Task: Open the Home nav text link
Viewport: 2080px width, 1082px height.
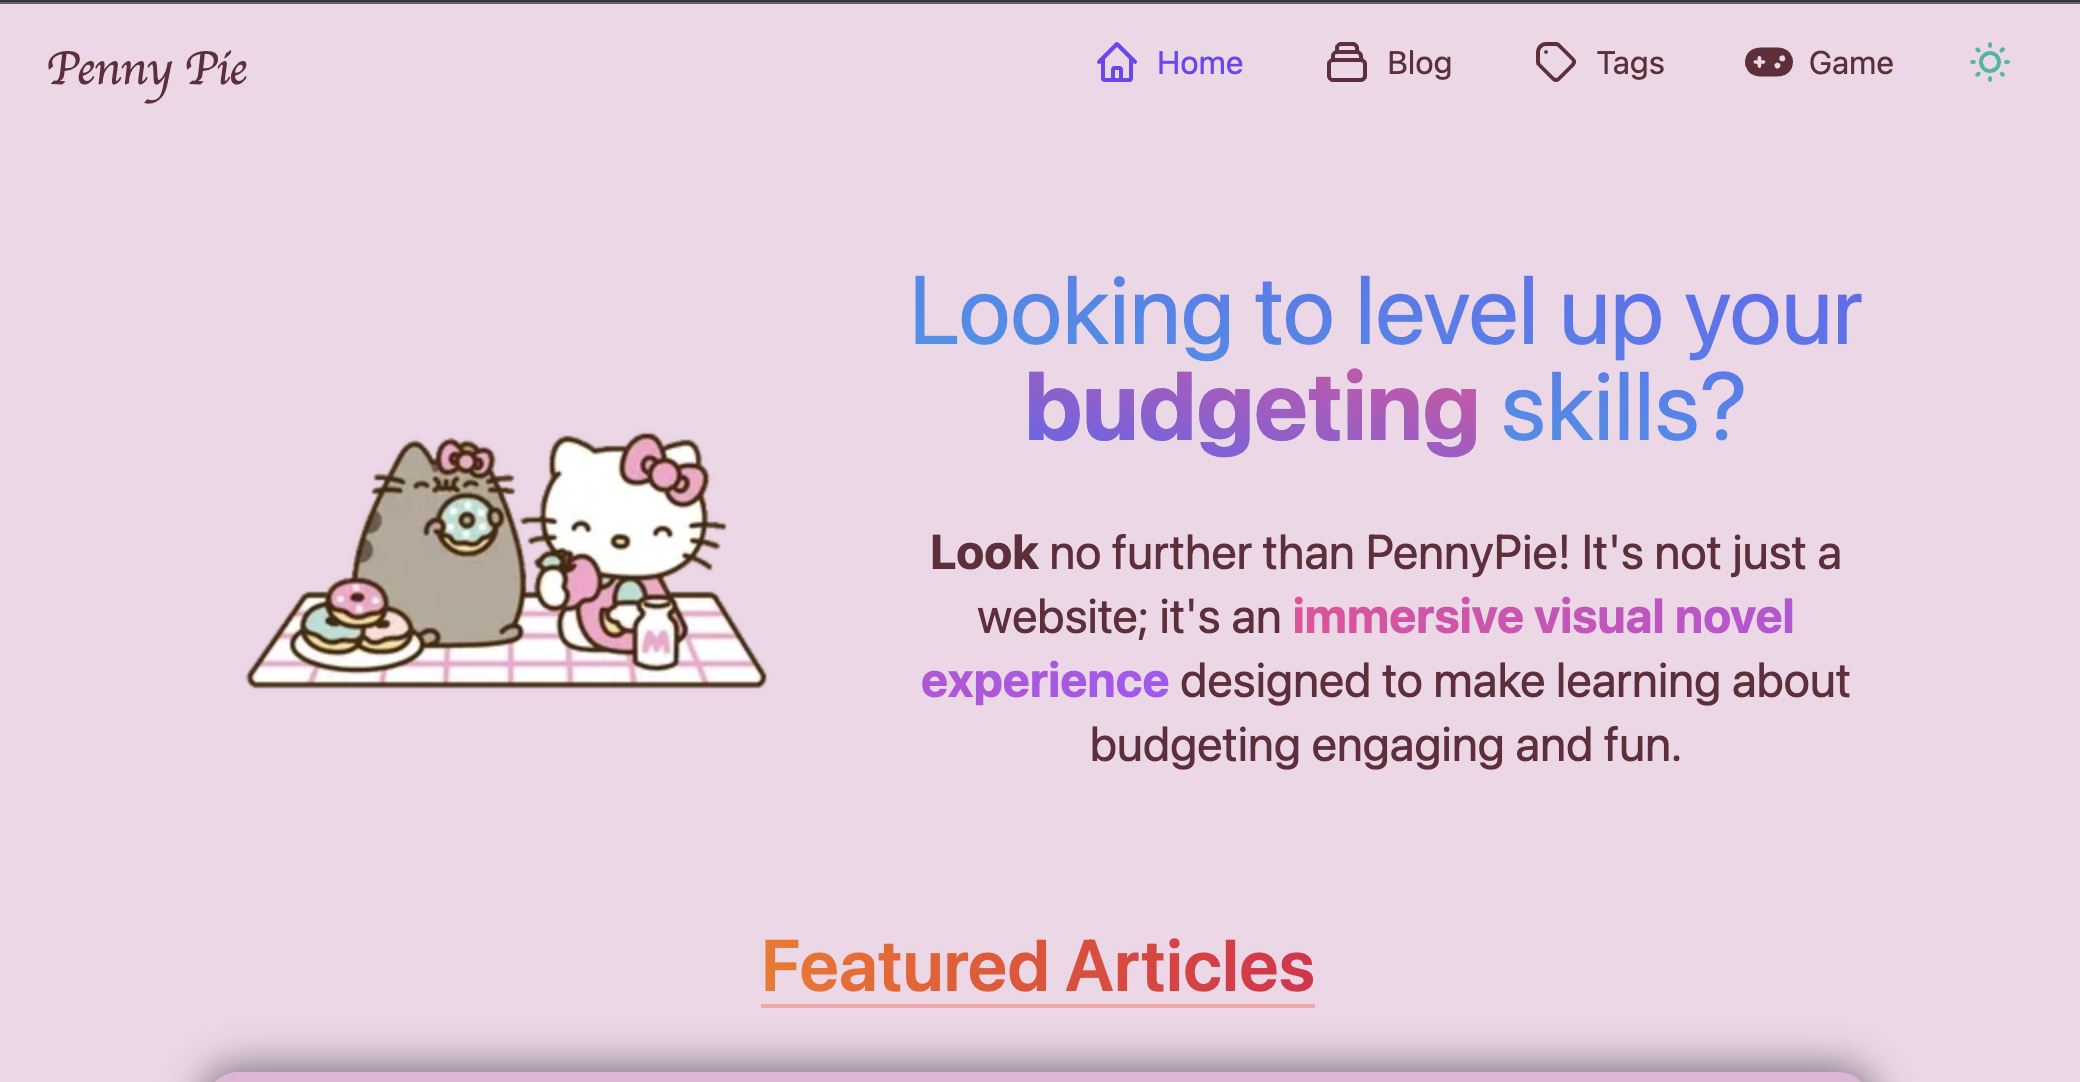Action: (1199, 63)
